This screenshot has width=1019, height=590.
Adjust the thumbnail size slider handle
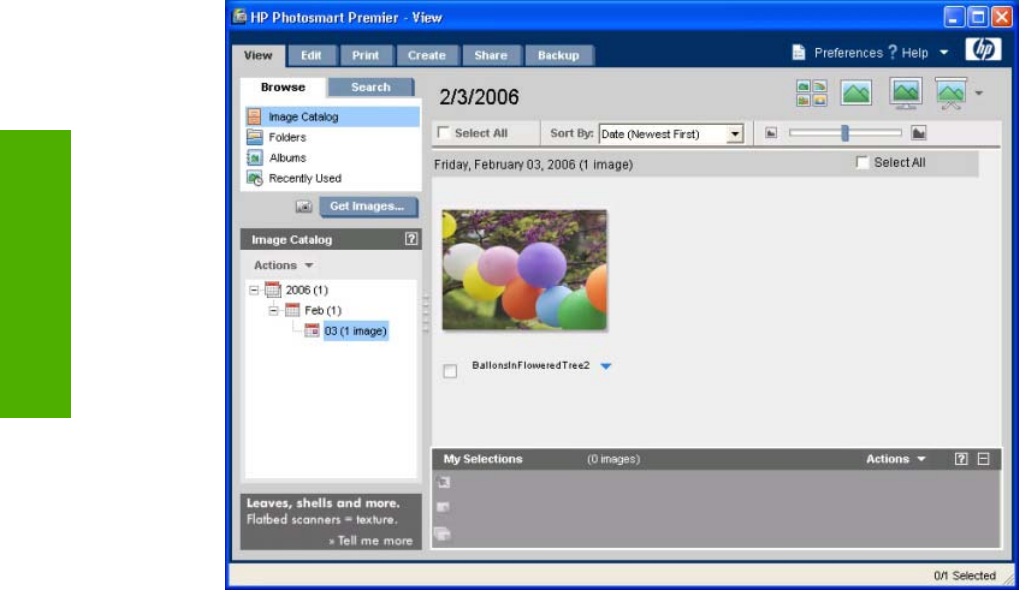[x=845, y=133]
